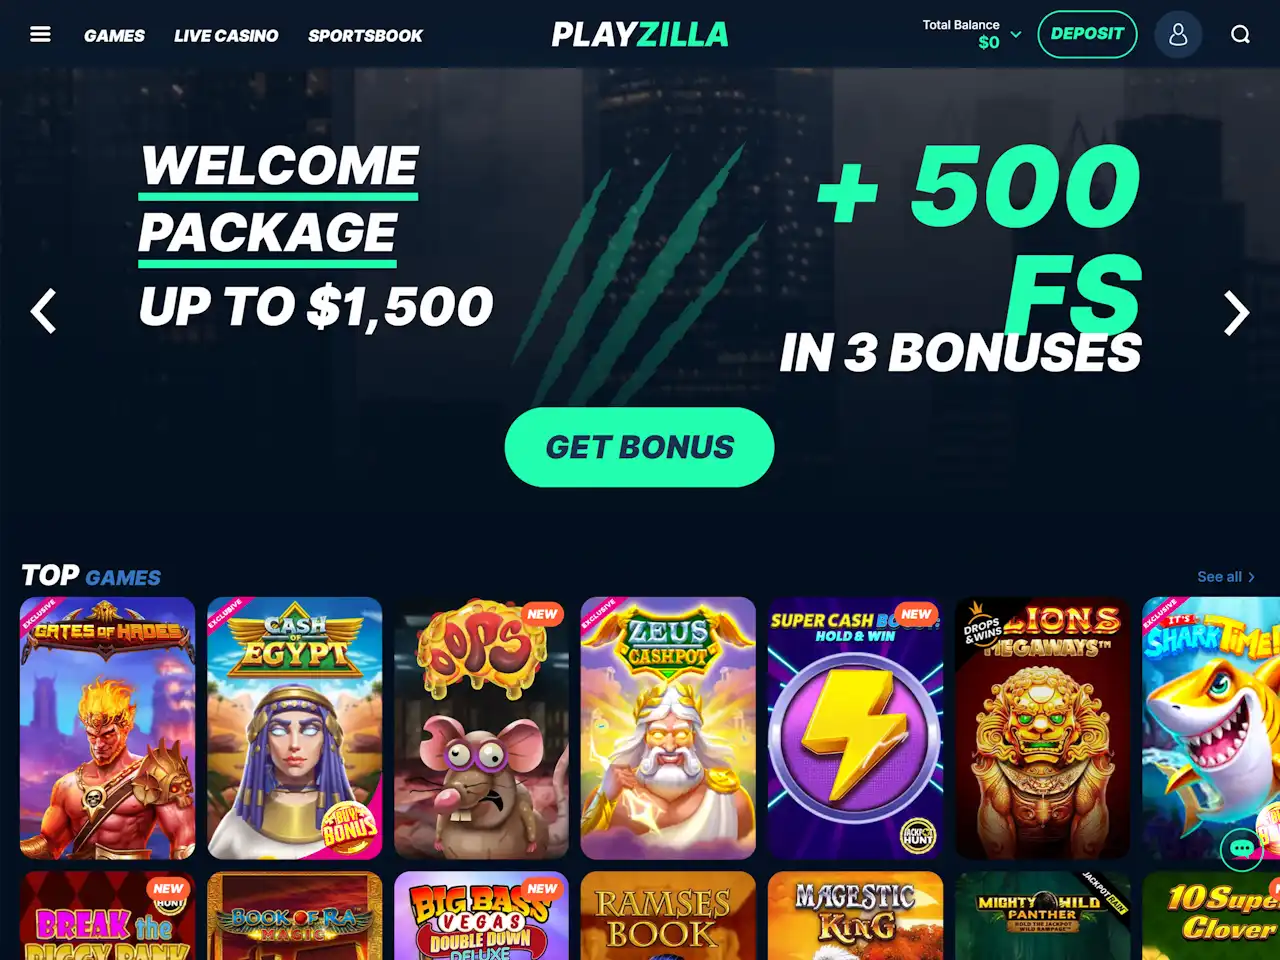This screenshot has width=1280, height=960.
Task: Open the Live Casino menu
Action: [226, 35]
